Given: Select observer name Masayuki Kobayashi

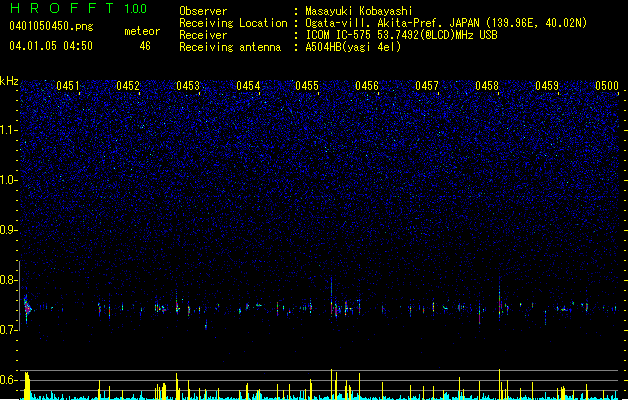Looking at the screenshot, I should point(359,11).
